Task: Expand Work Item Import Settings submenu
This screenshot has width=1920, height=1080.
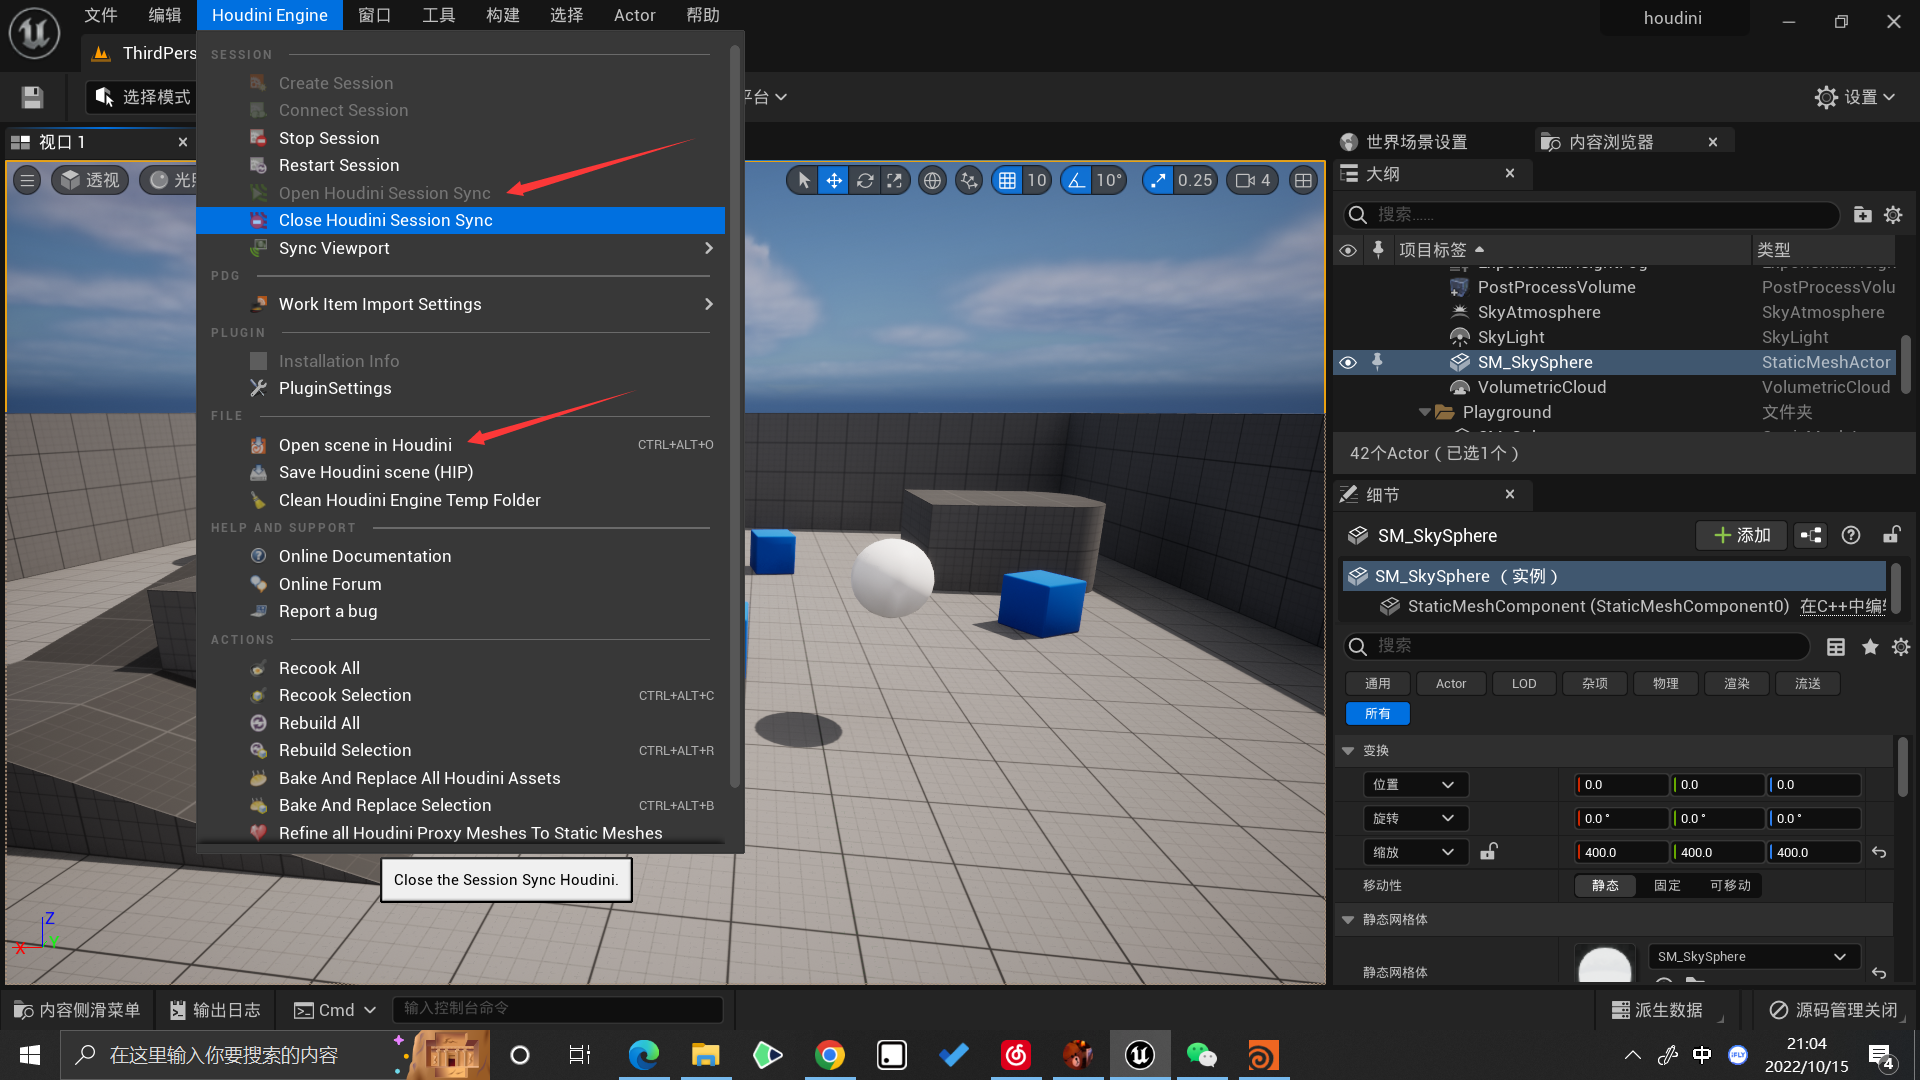Action: pyautogui.click(x=460, y=304)
